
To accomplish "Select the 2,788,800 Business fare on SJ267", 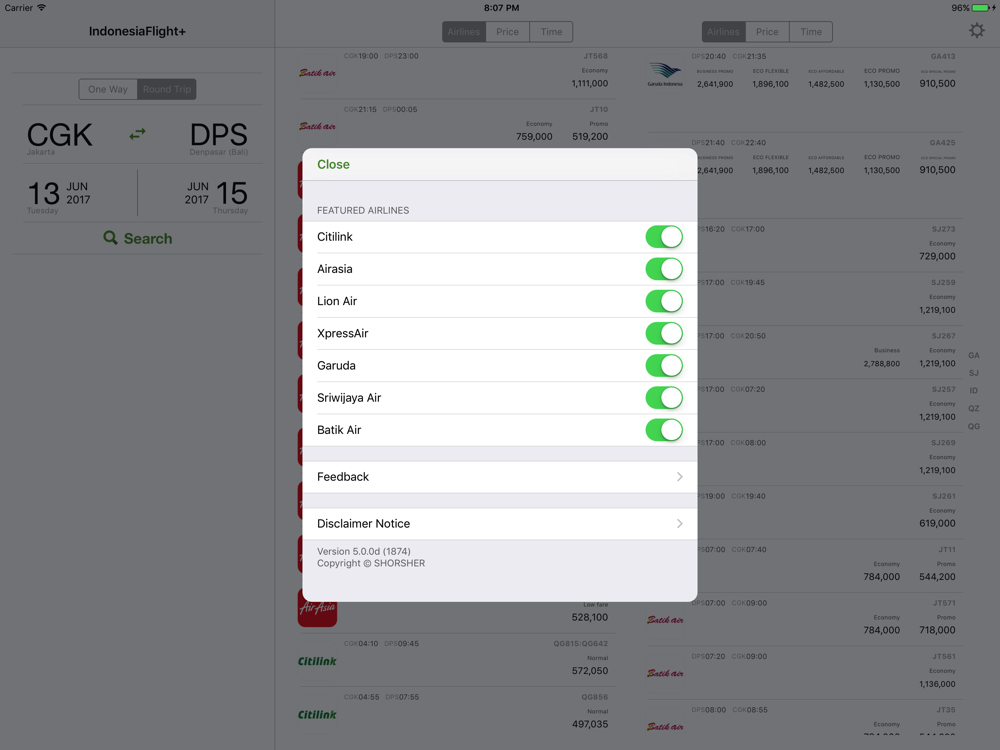I will coord(882,364).
